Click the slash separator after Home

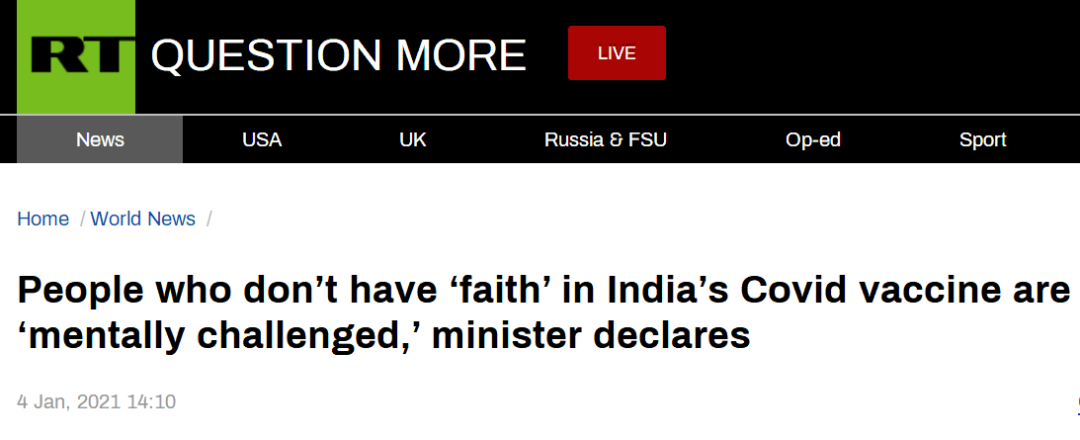[84, 219]
